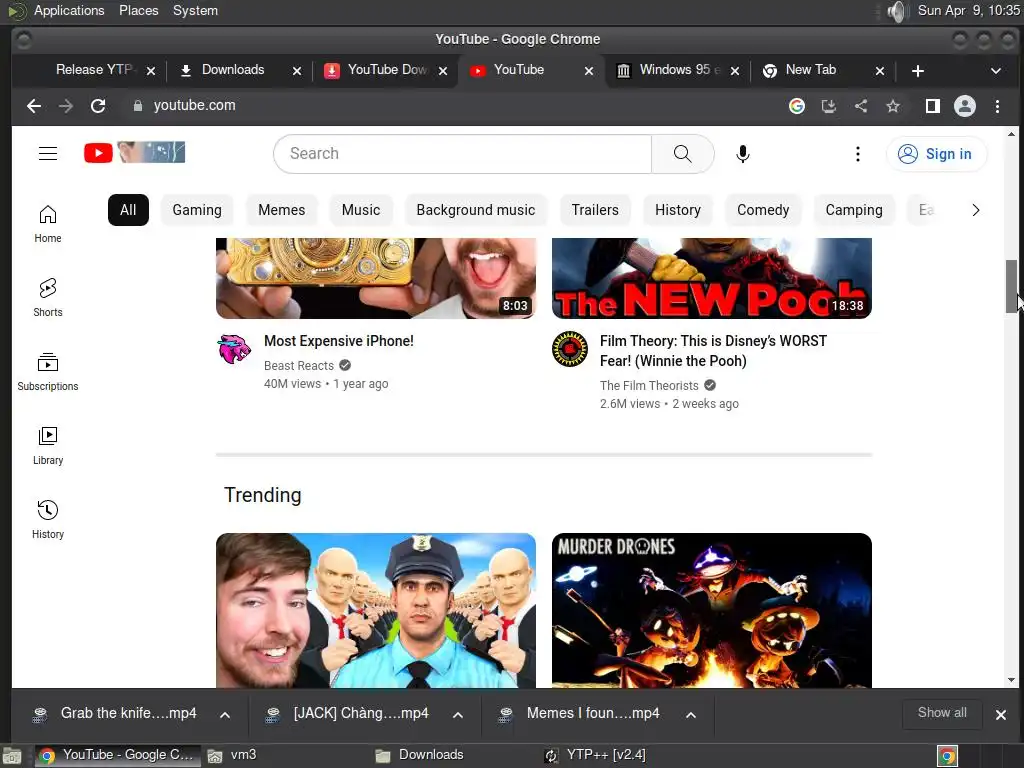
Task: Open the System menu
Action: [195, 10]
